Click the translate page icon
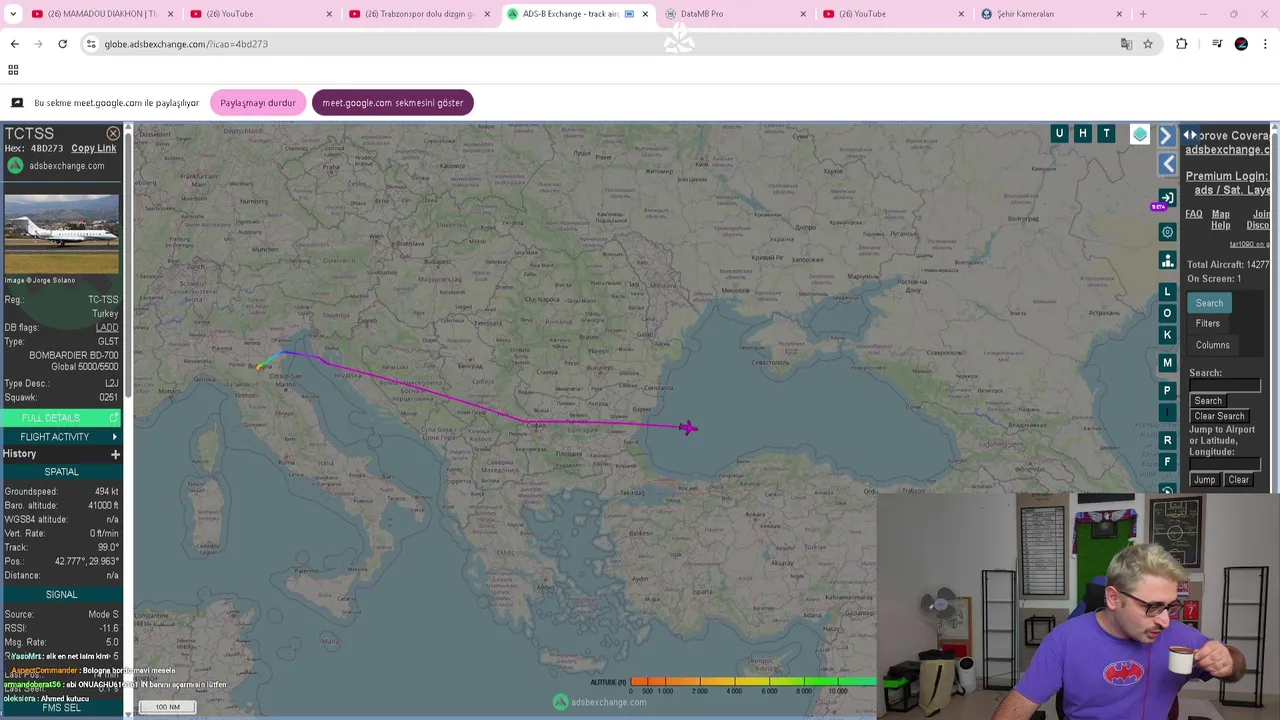This screenshot has height=720, width=1280. pos(1126,44)
